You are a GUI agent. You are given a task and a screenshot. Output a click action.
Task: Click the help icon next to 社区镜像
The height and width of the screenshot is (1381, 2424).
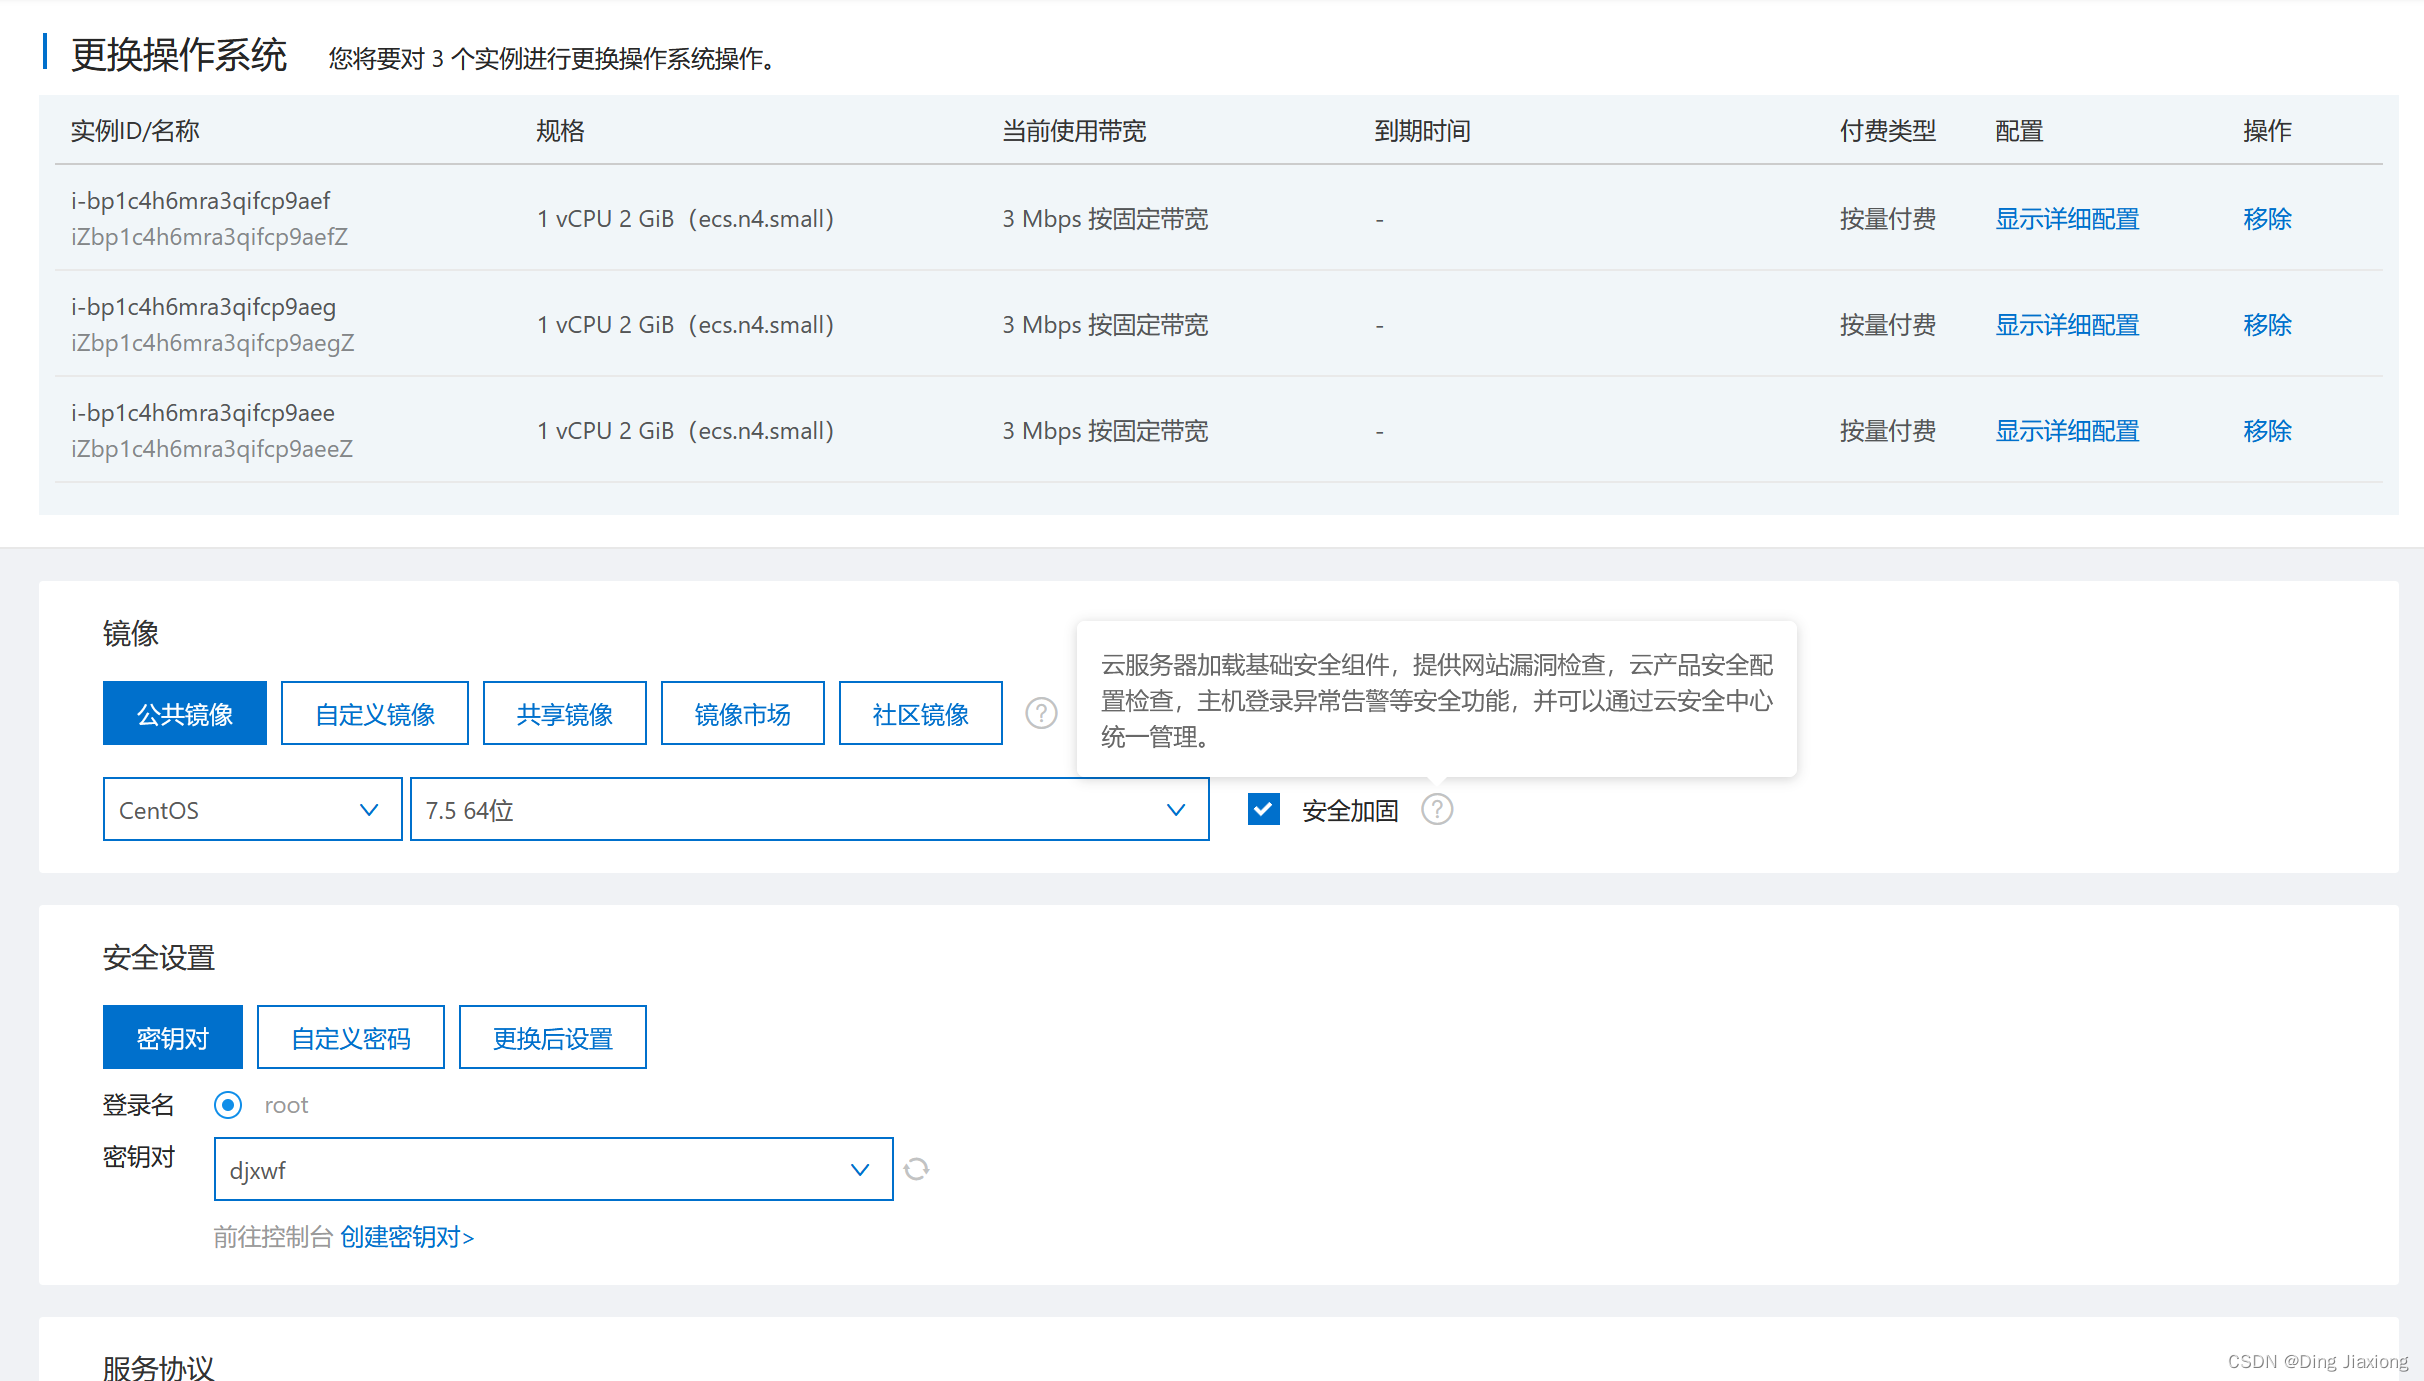point(1041,713)
